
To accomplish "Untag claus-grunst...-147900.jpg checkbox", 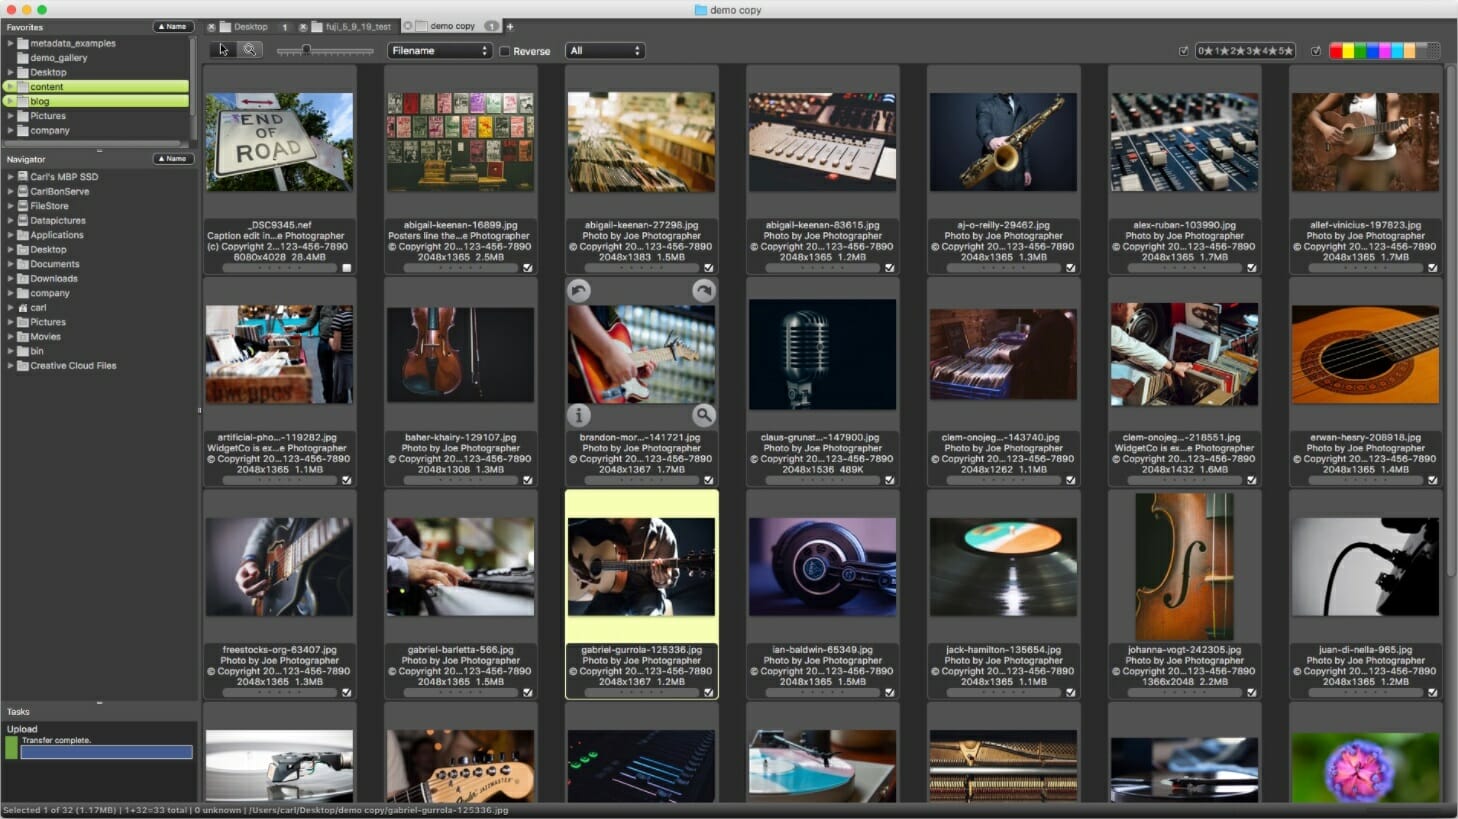I will [x=890, y=480].
